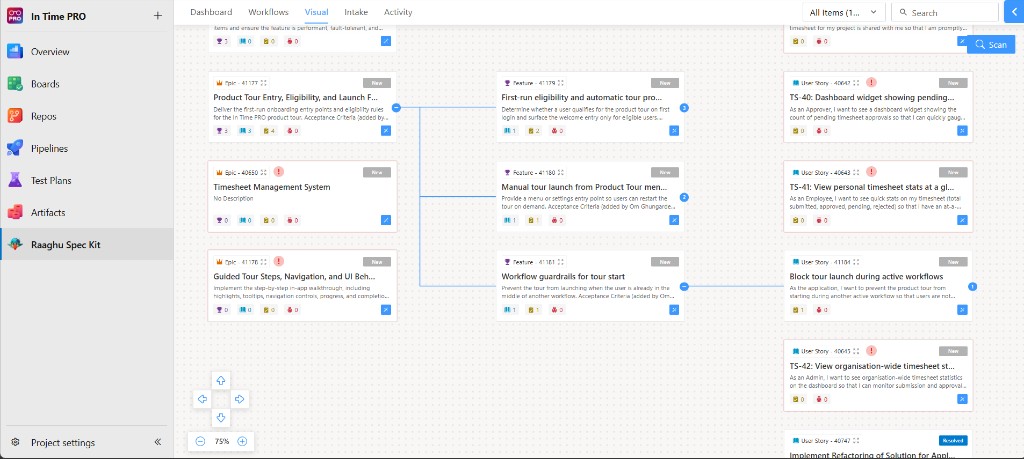Edit the Timesheet Management System card

[x=386, y=220]
